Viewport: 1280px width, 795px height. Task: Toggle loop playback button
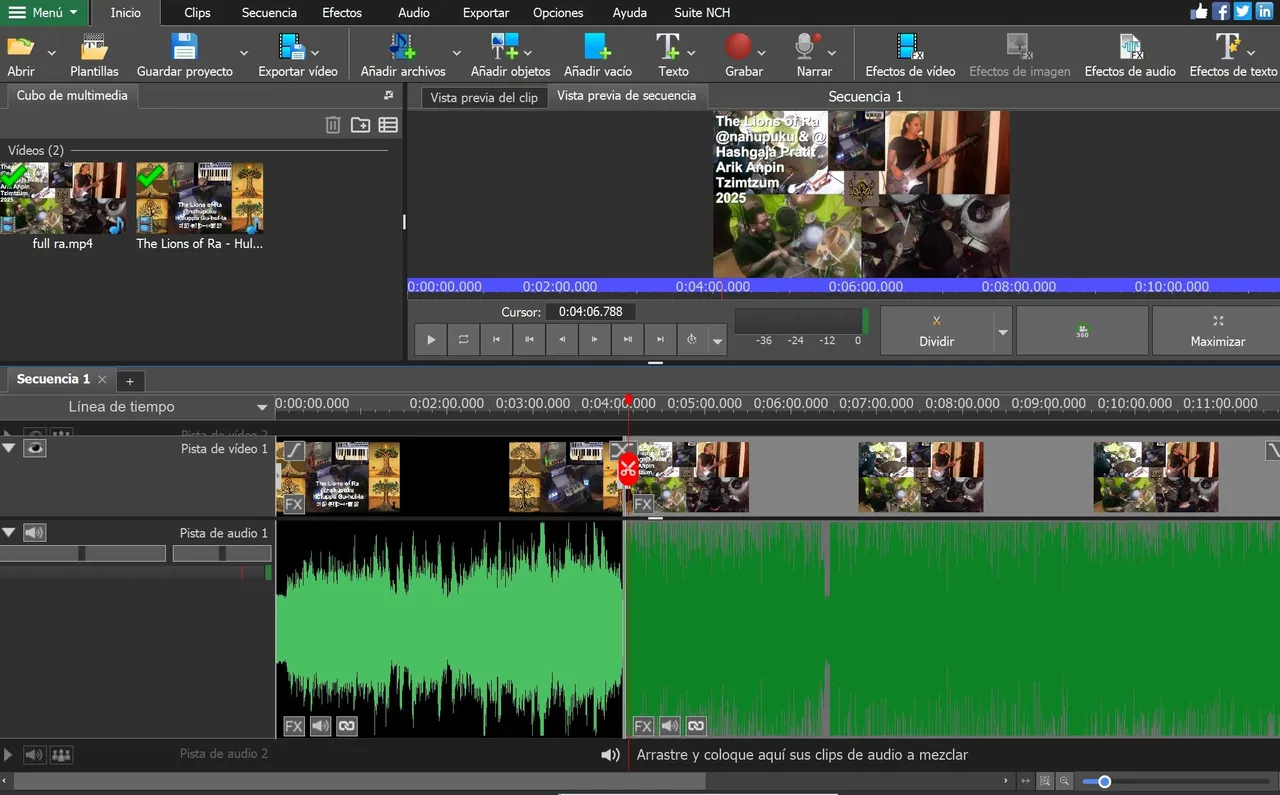point(464,340)
